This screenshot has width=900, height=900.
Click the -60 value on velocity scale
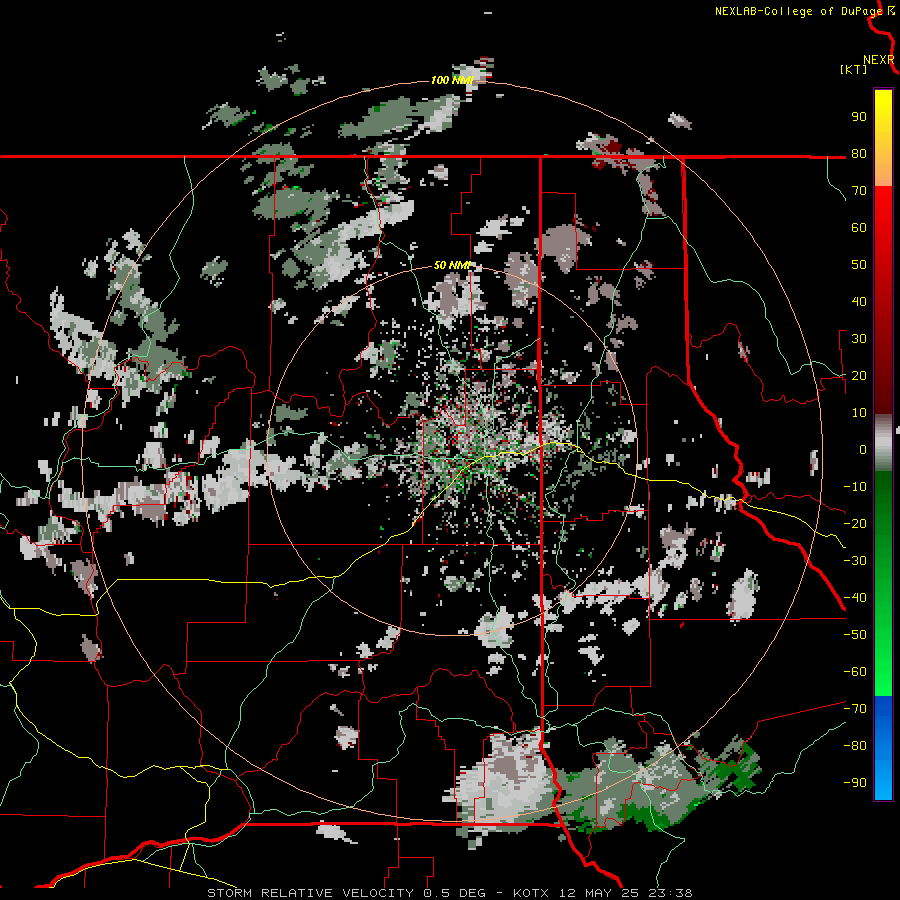click(855, 672)
